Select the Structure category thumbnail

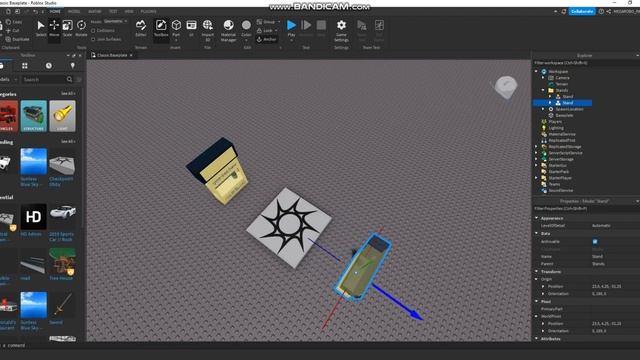pos(33,116)
